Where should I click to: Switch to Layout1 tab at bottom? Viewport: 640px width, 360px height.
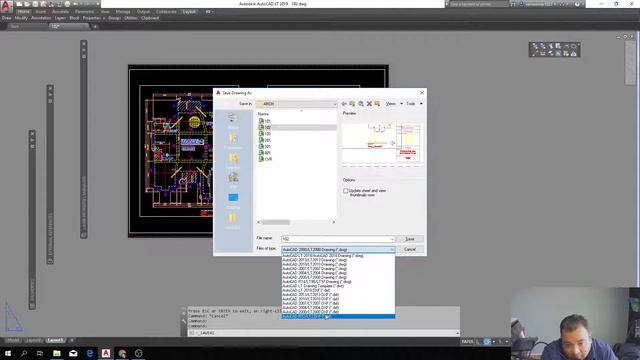point(55,340)
